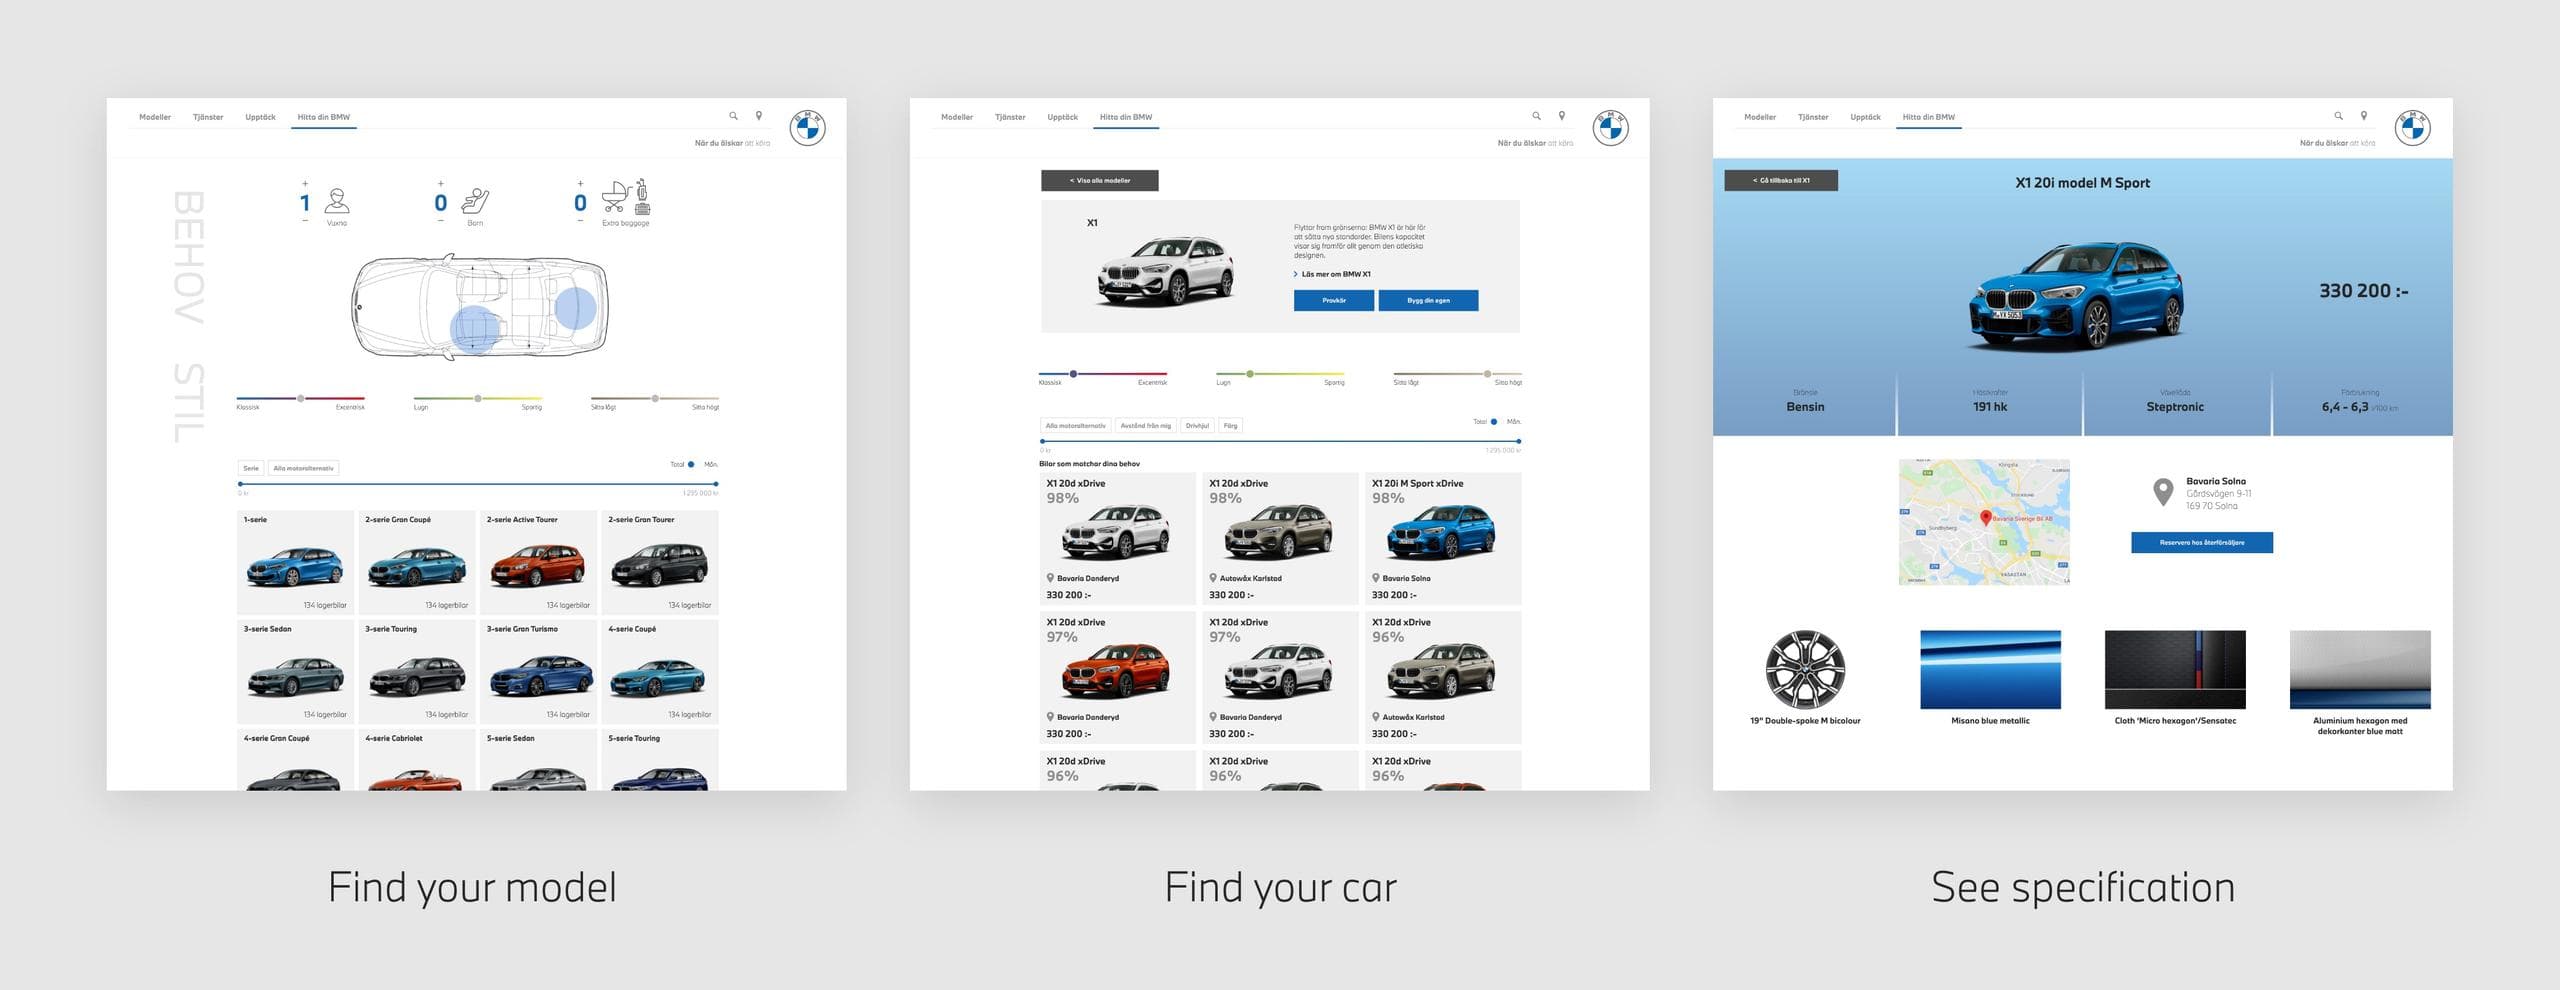Click red map marker on Solna map
Screen dimensions: 2560x990
click(1986, 518)
